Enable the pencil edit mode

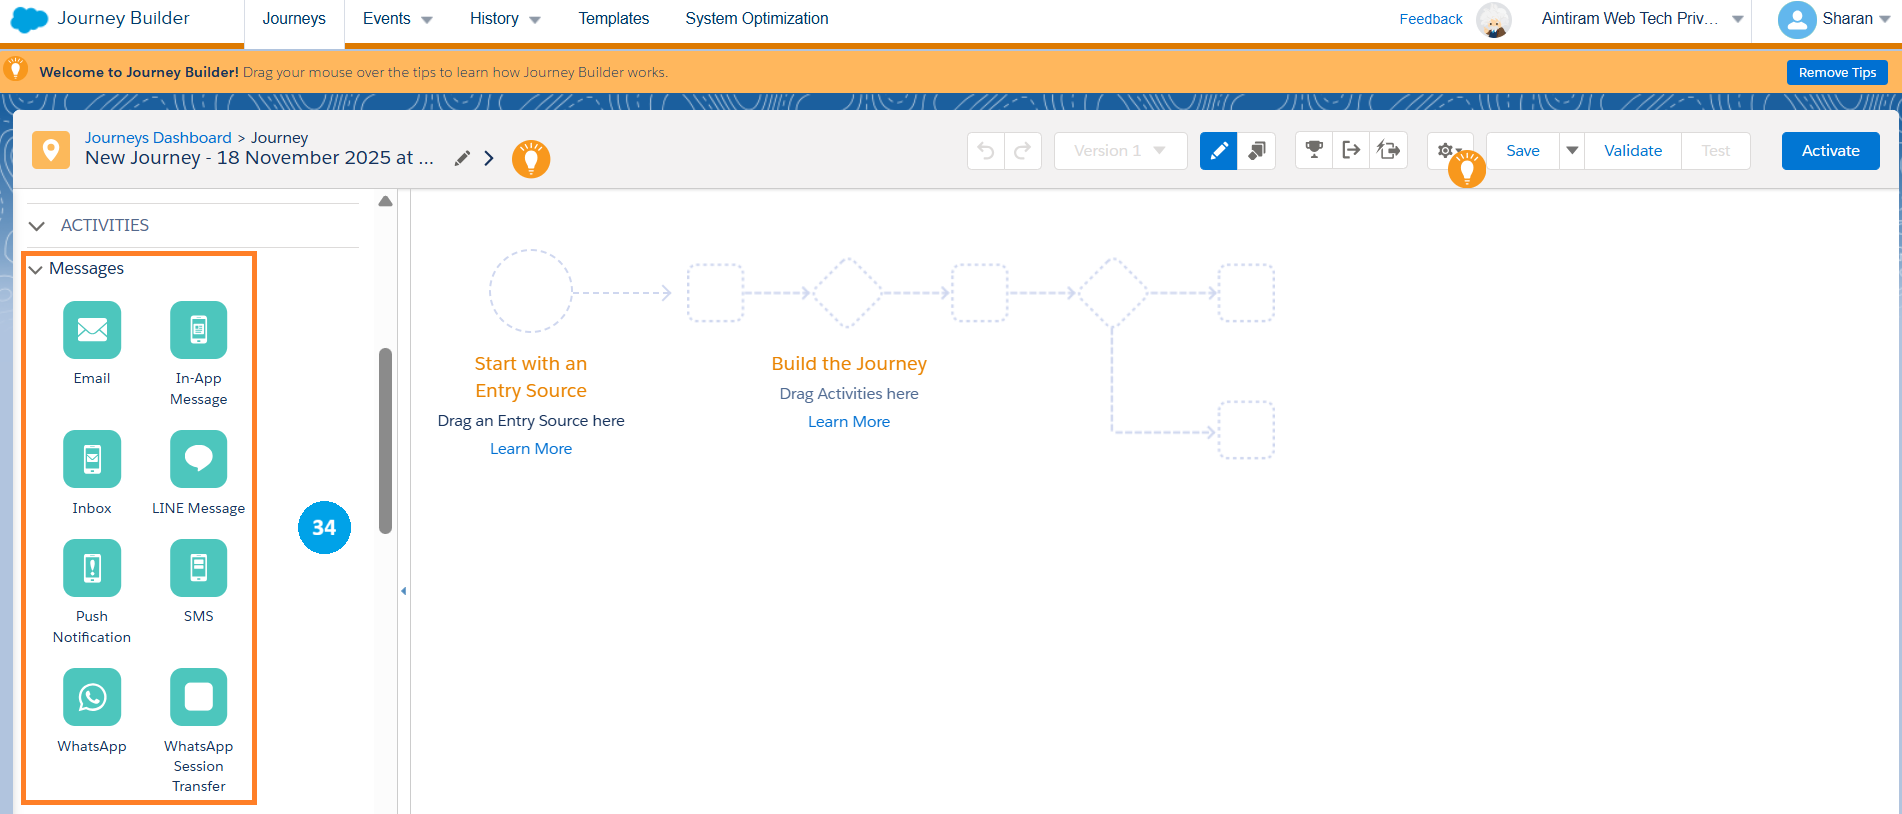(1218, 151)
